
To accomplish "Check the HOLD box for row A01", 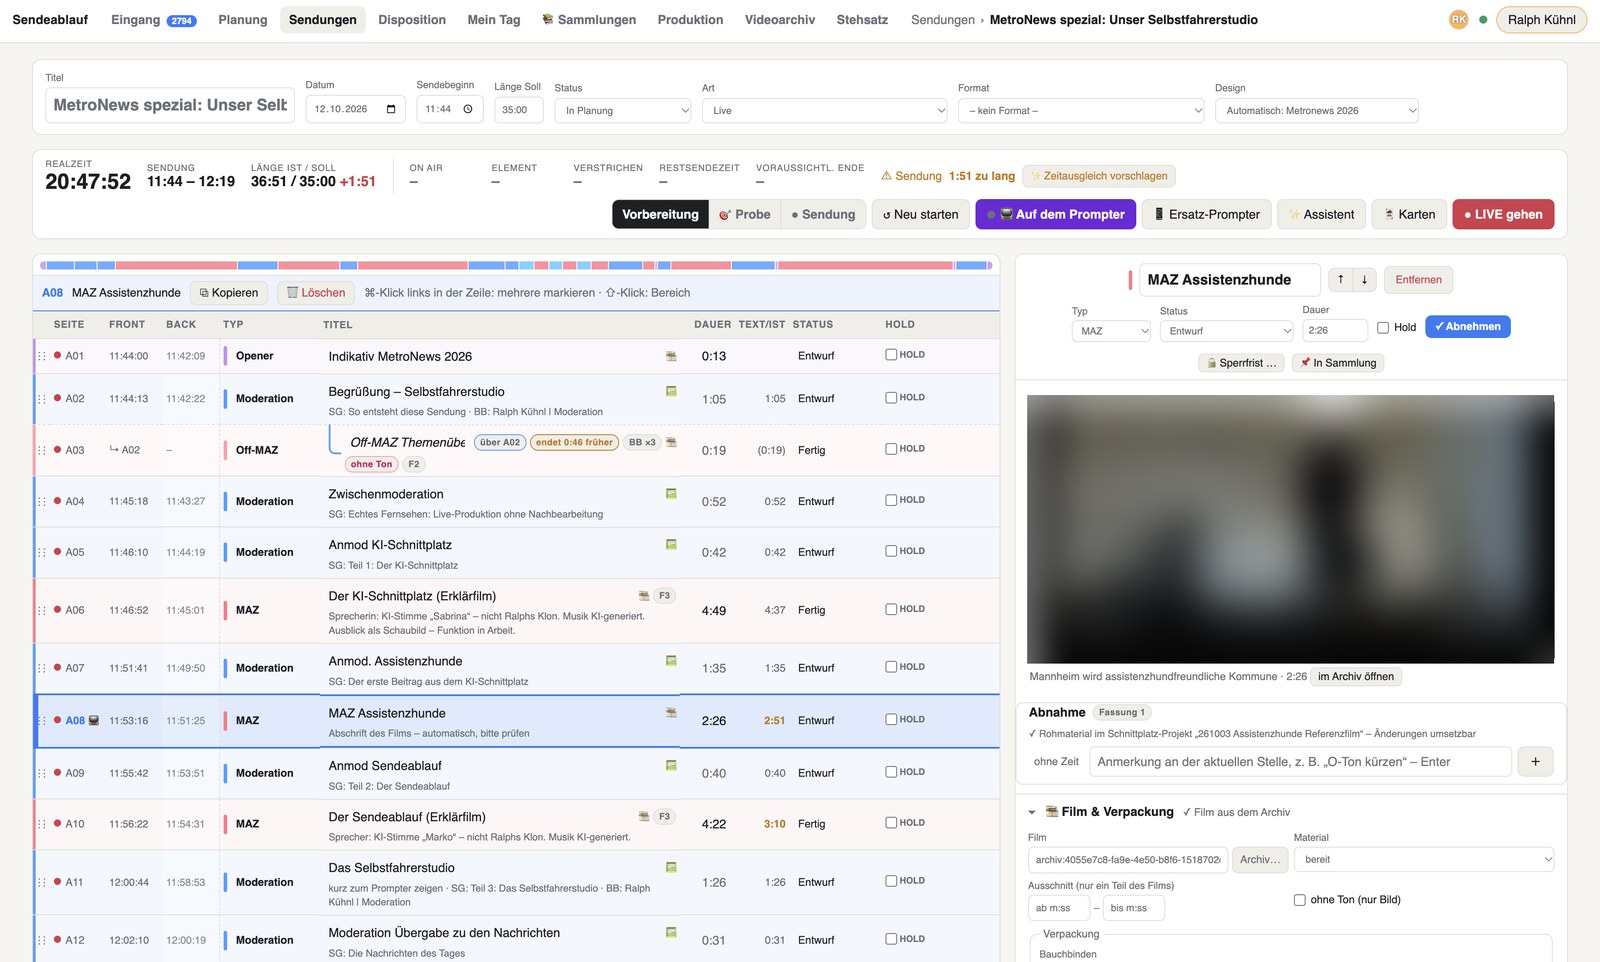I will tap(891, 354).
